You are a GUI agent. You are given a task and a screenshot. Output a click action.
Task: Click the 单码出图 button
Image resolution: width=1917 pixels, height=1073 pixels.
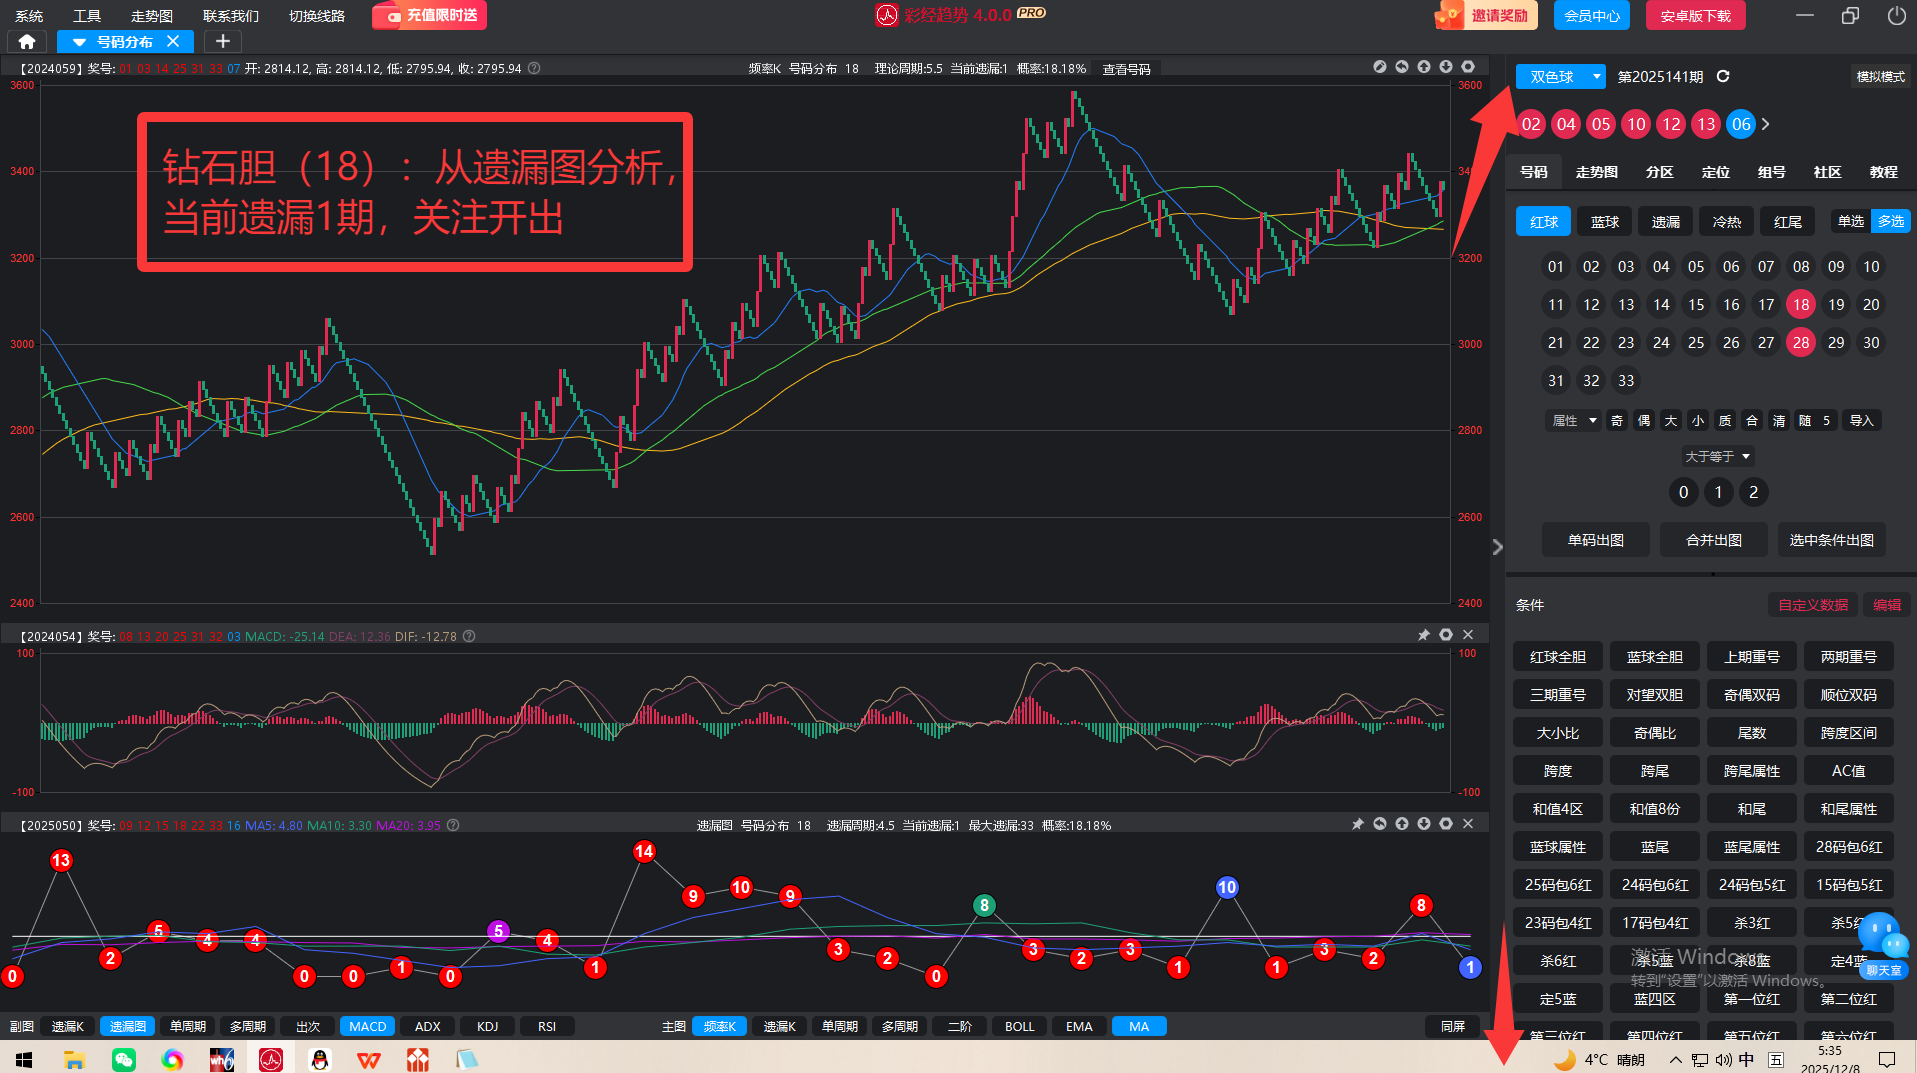click(x=1595, y=540)
